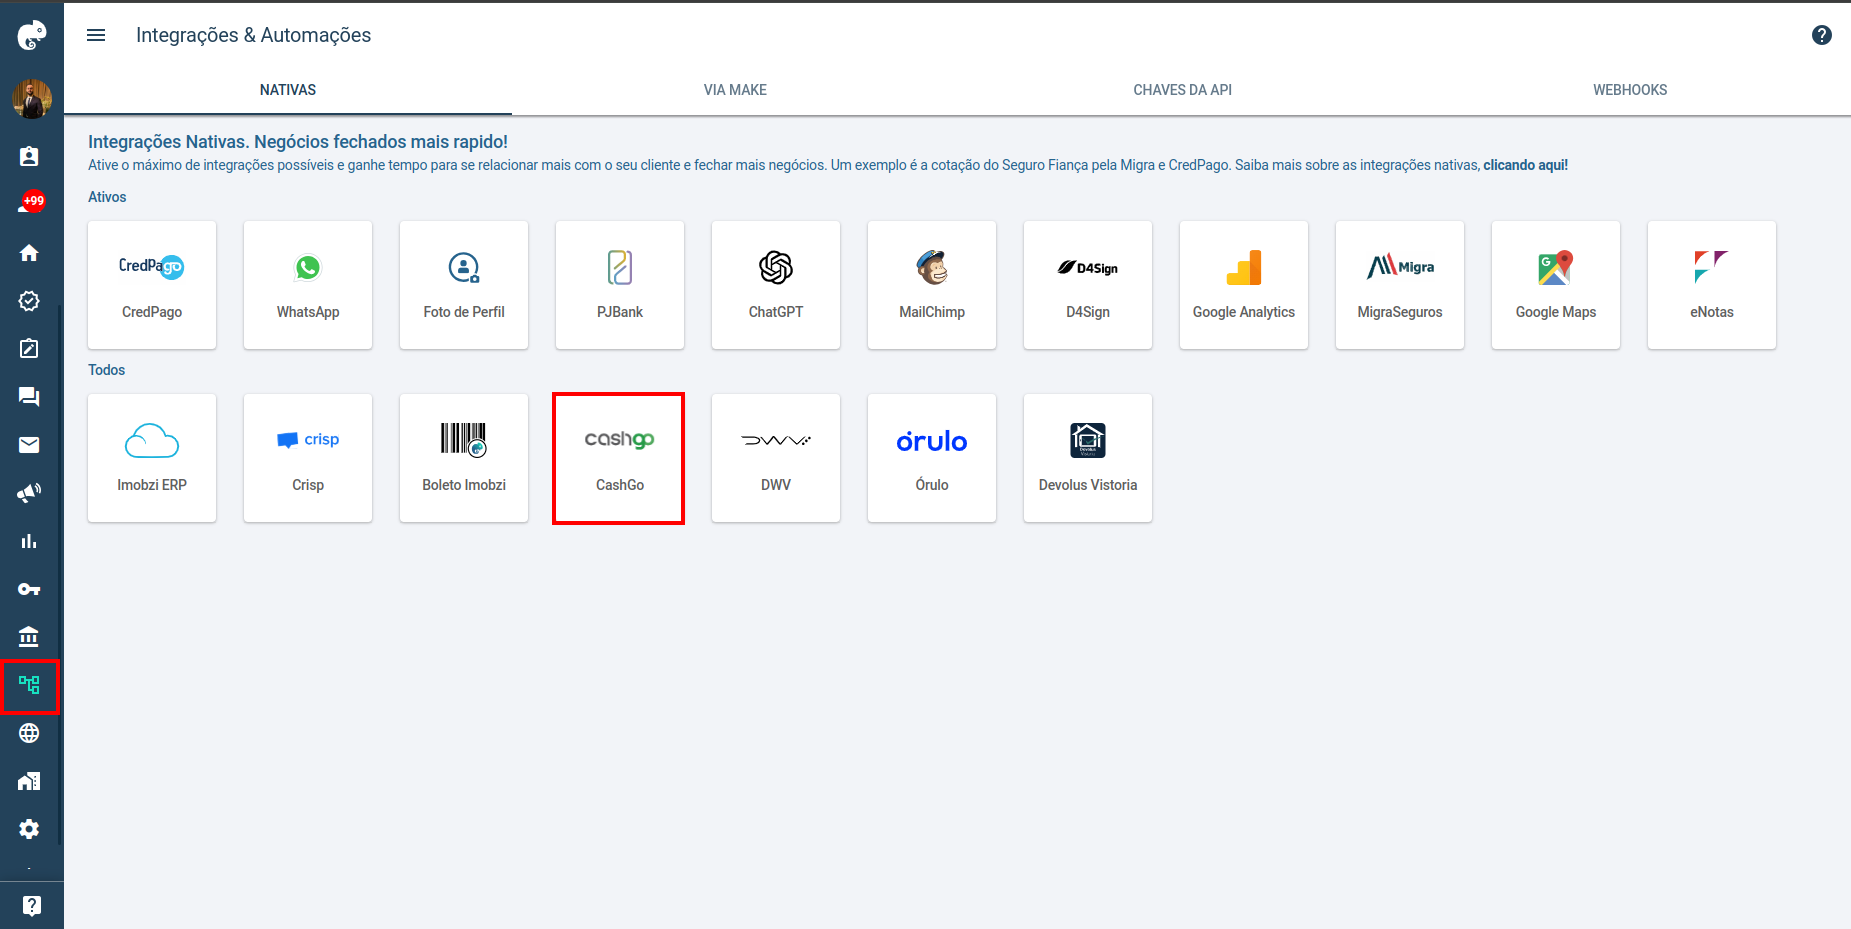
Task: Open the contract edit sidebar icon
Action: click(x=29, y=349)
